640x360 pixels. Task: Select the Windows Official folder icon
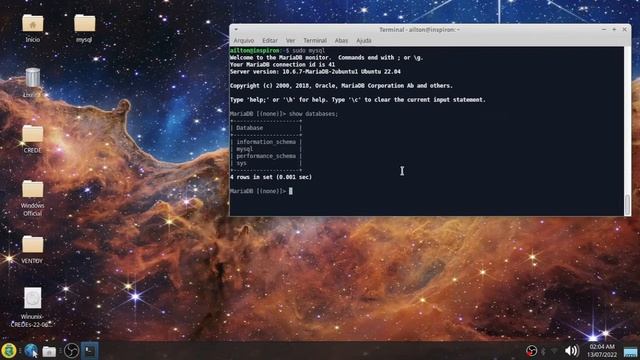tap(33, 198)
